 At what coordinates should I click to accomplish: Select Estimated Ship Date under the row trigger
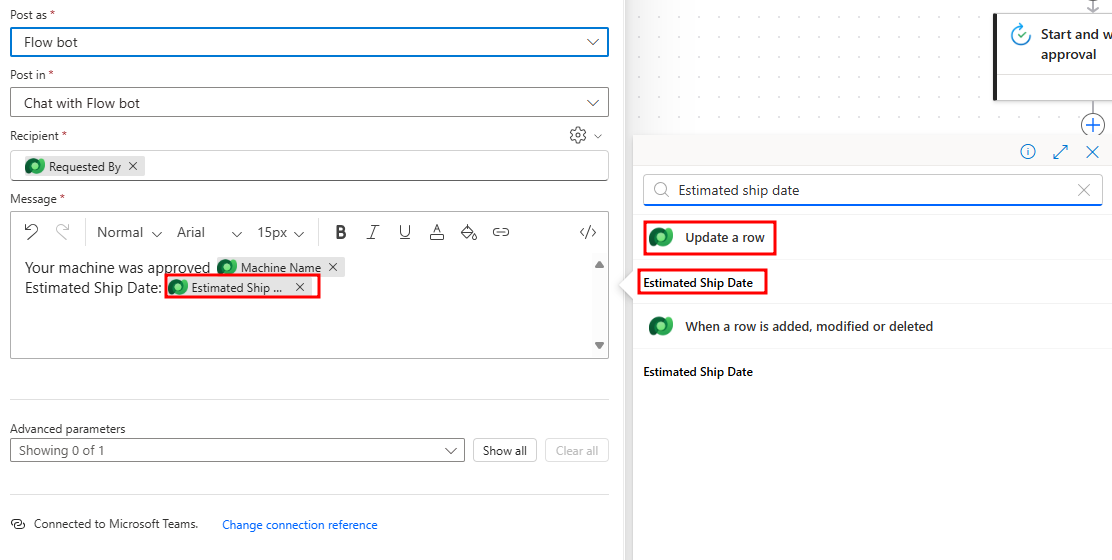pos(698,371)
